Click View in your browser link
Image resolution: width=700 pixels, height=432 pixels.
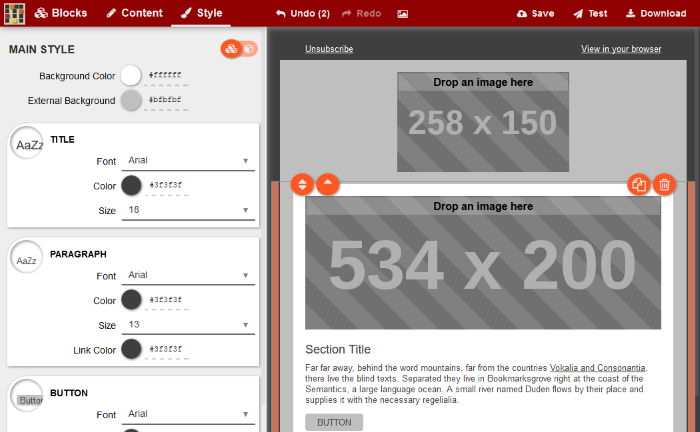pos(621,49)
